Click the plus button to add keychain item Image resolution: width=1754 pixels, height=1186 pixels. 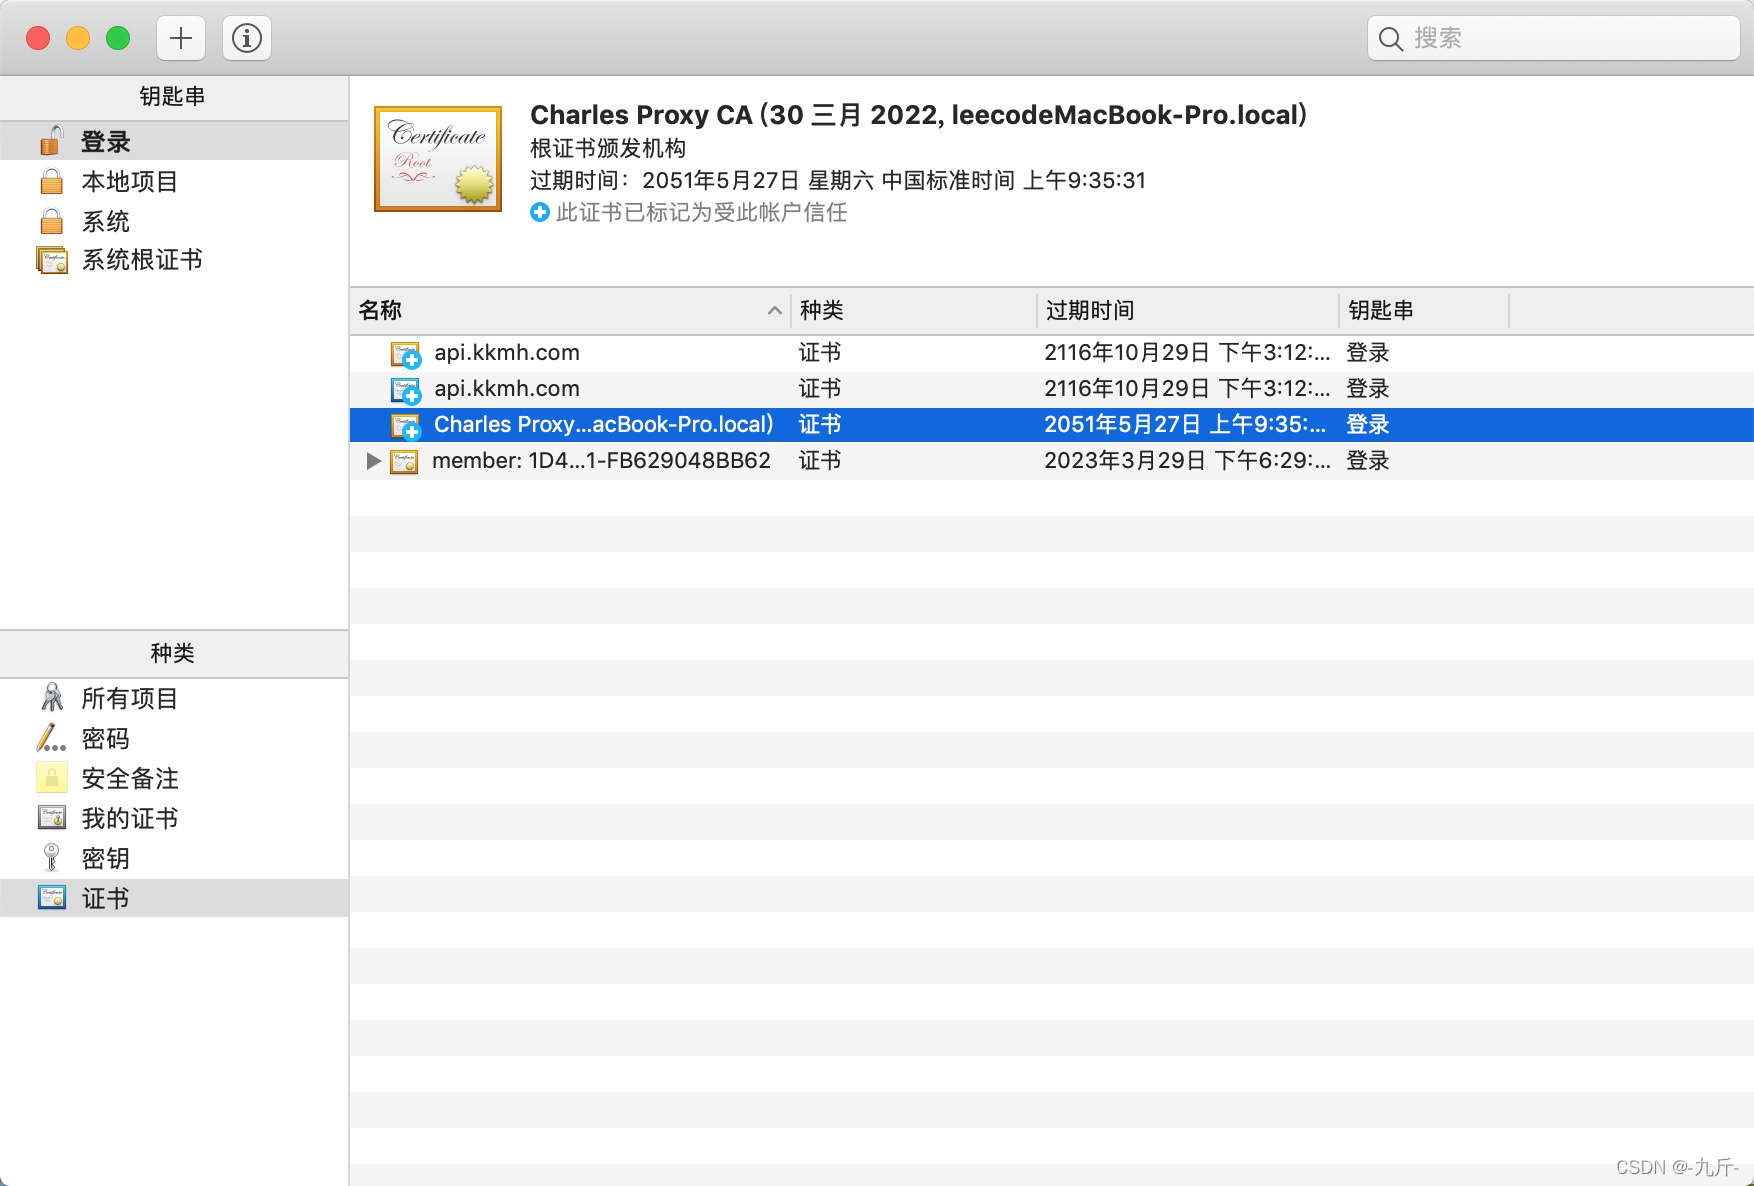[x=181, y=38]
